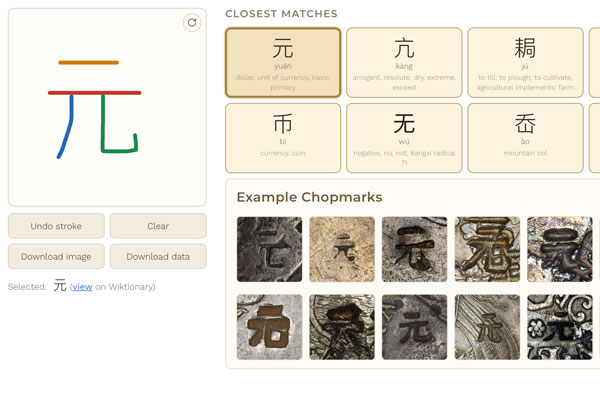Click the circular refresh icon on the drawing canvas
The width and height of the screenshot is (600, 400).
click(x=192, y=23)
